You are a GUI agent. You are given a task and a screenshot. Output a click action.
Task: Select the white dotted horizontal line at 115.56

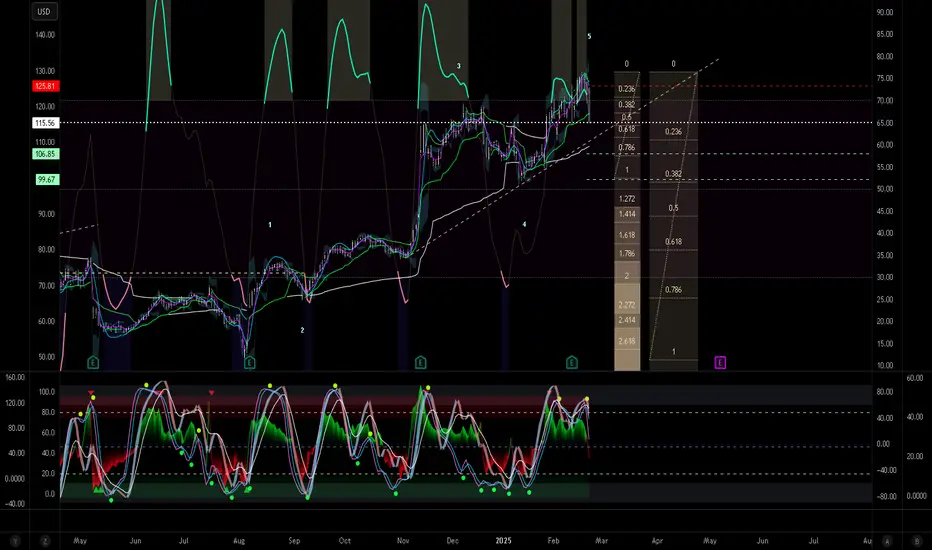pyautogui.click(x=465, y=123)
